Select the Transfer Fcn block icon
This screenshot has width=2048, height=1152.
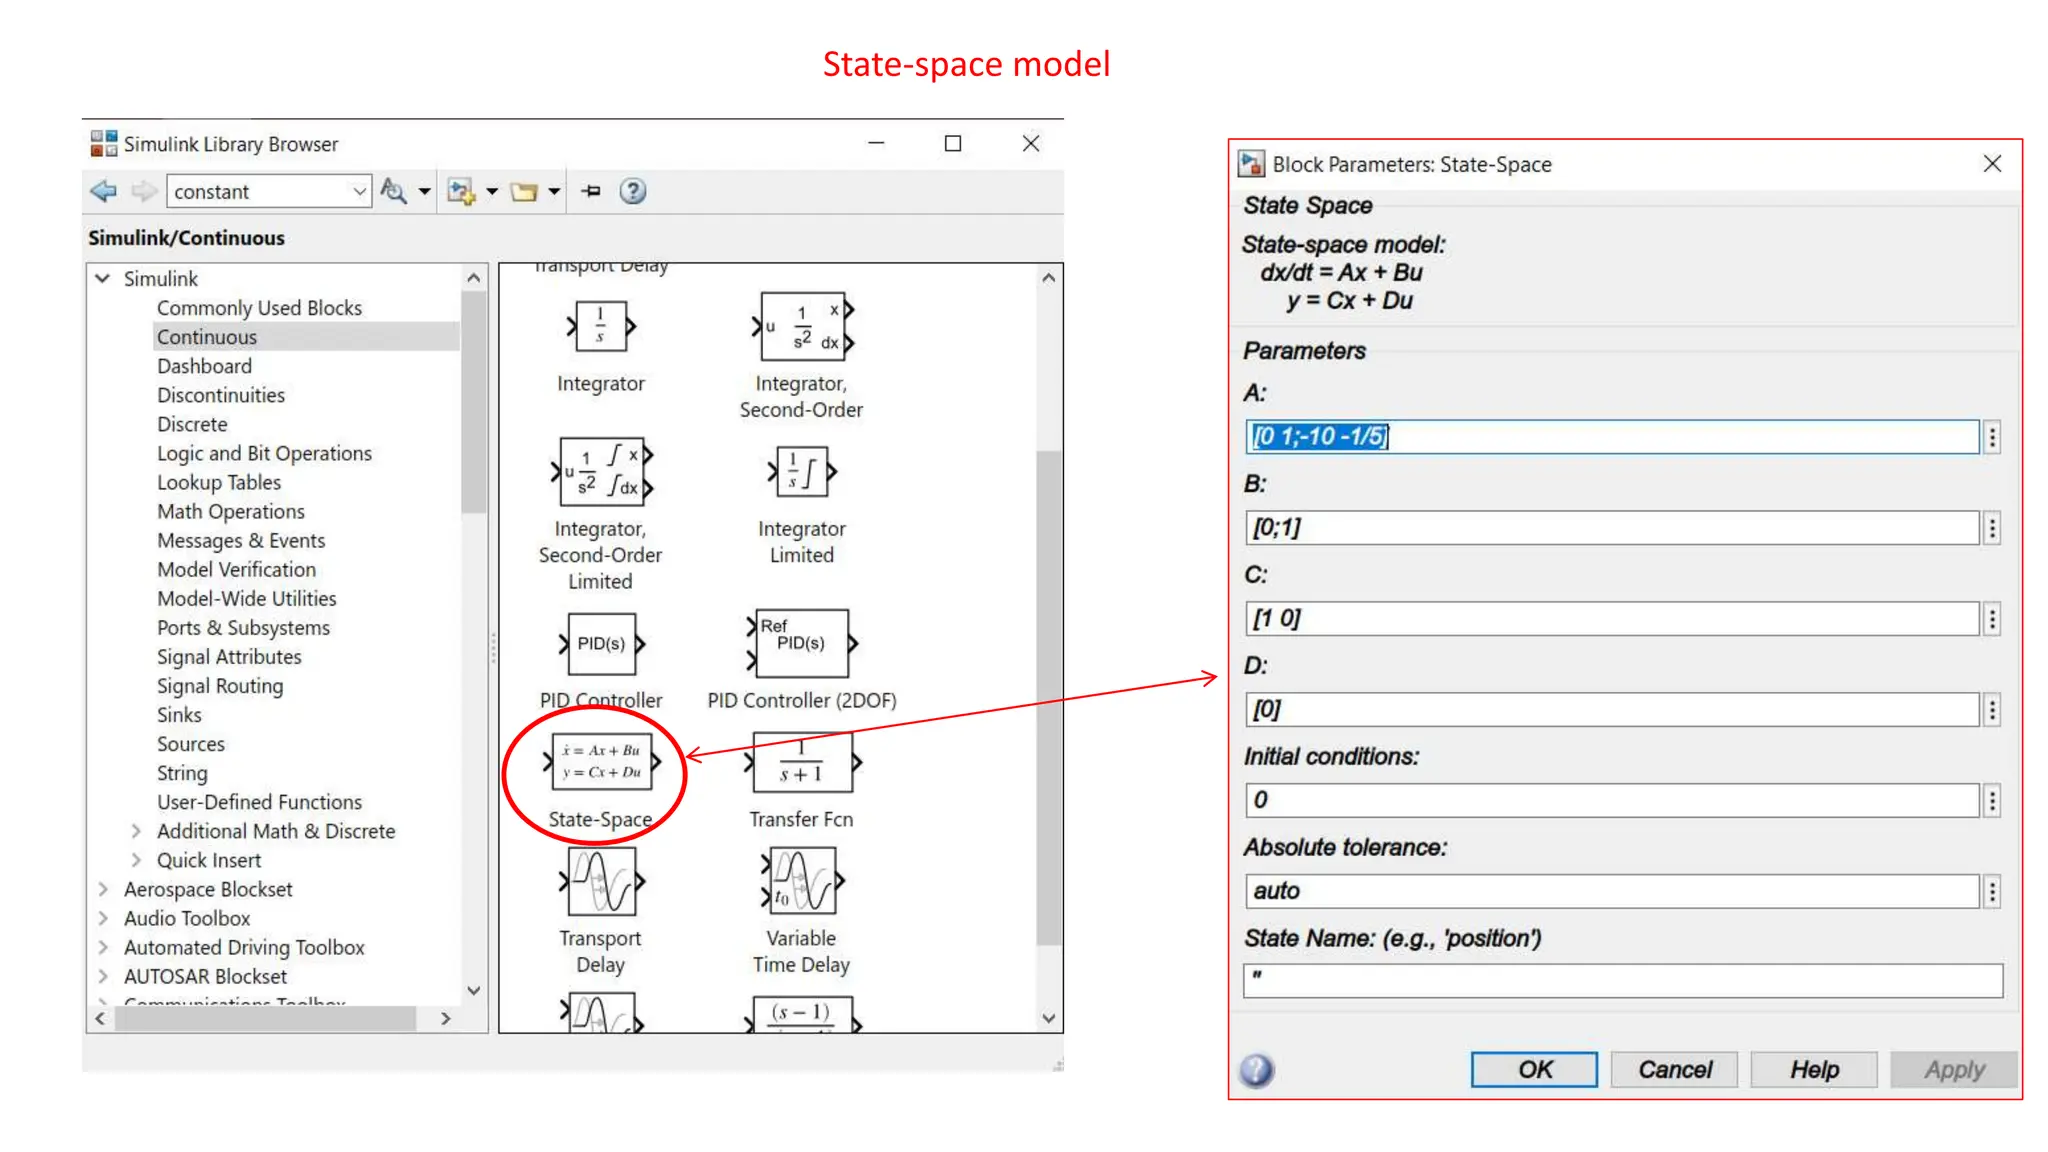pos(803,762)
